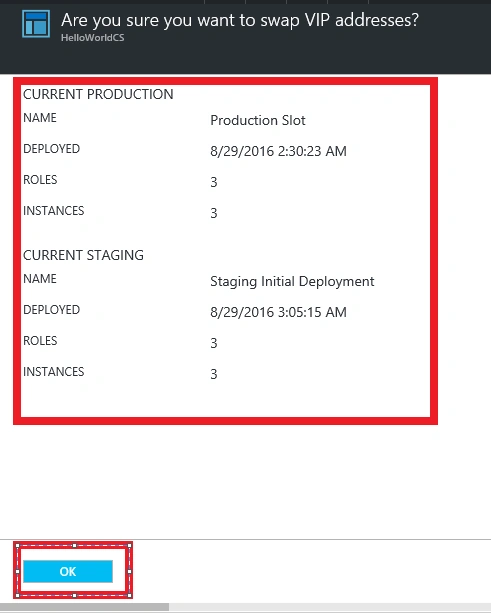Click the swap VIP addresses title
Image resolution: width=491 pixels, height=613 pixels.
click(x=240, y=20)
